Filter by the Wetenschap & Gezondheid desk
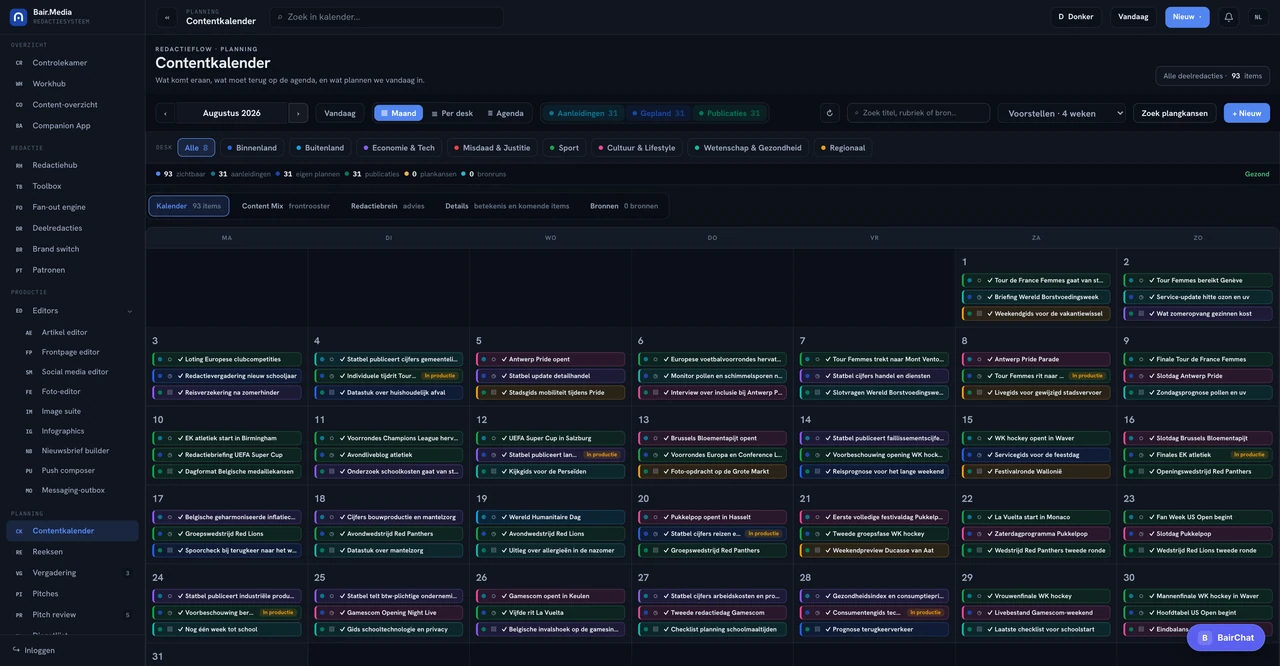Screen dimensions: 1280x666 coord(748,148)
